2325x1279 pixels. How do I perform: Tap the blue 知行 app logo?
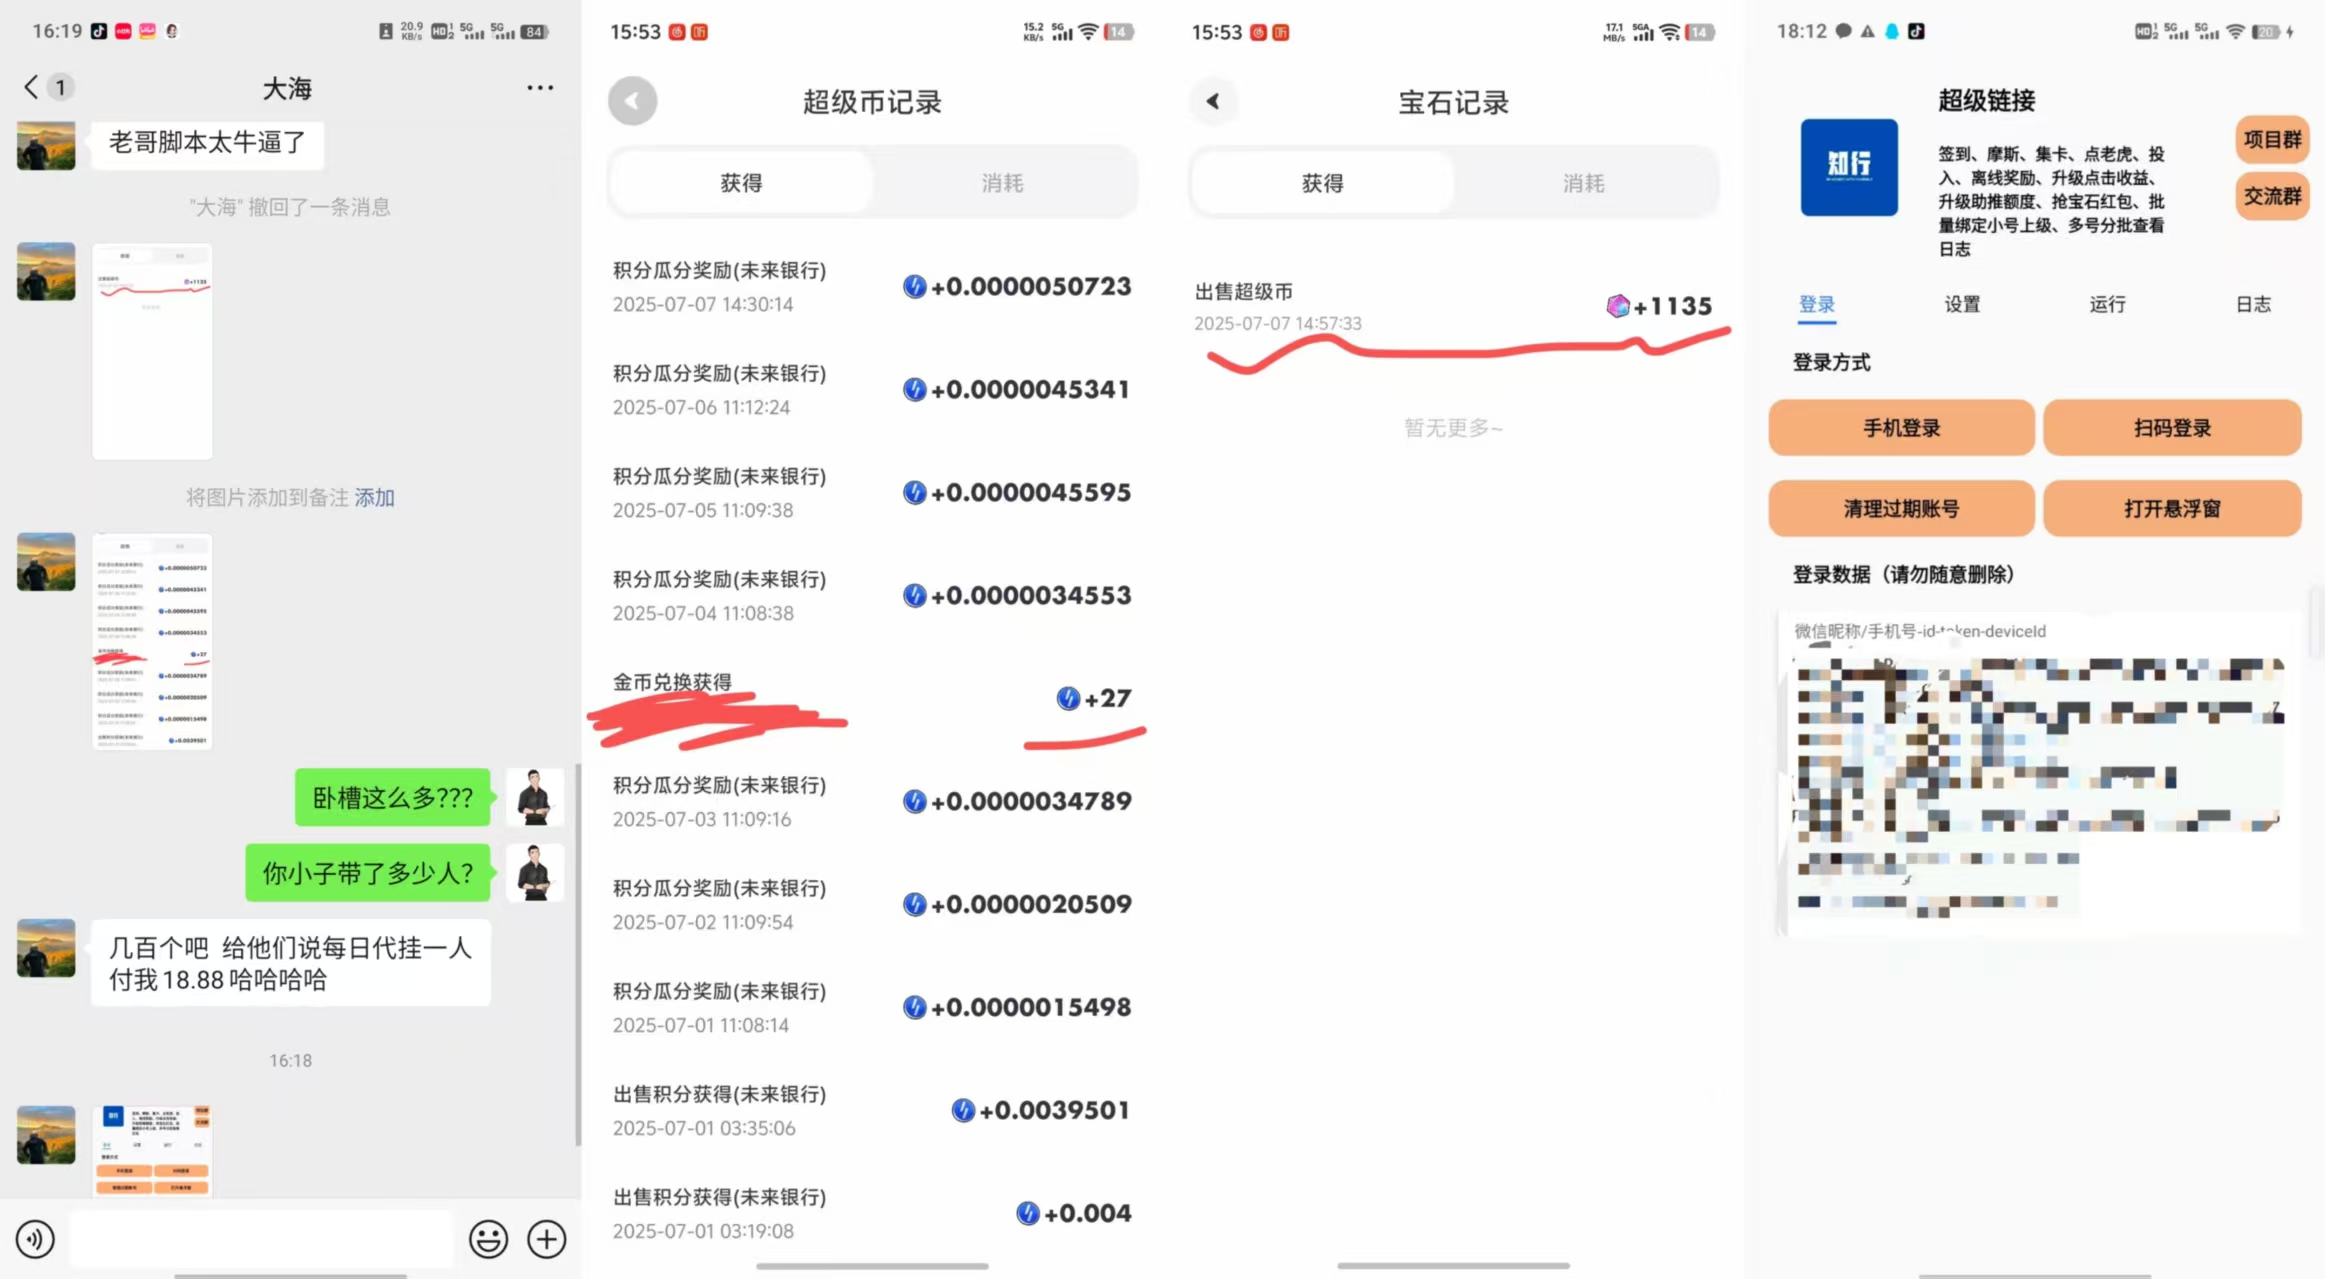(x=1848, y=167)
